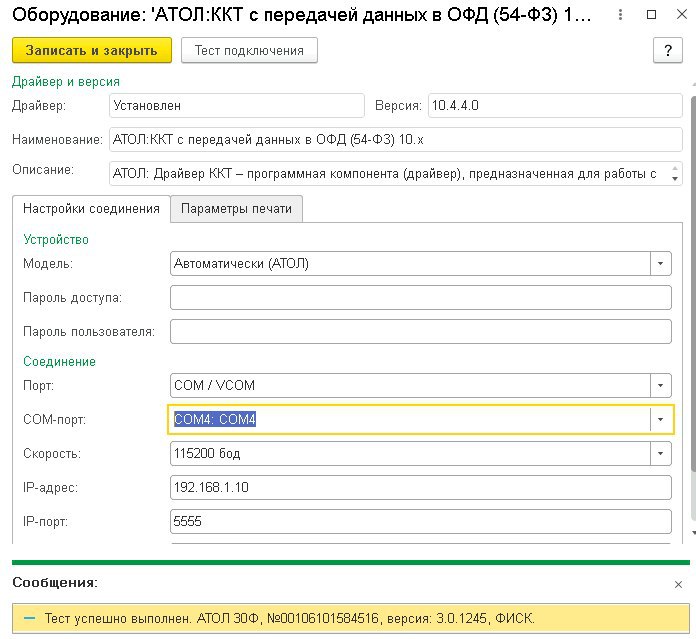Maximize the equipment settings window

(651, 15)
